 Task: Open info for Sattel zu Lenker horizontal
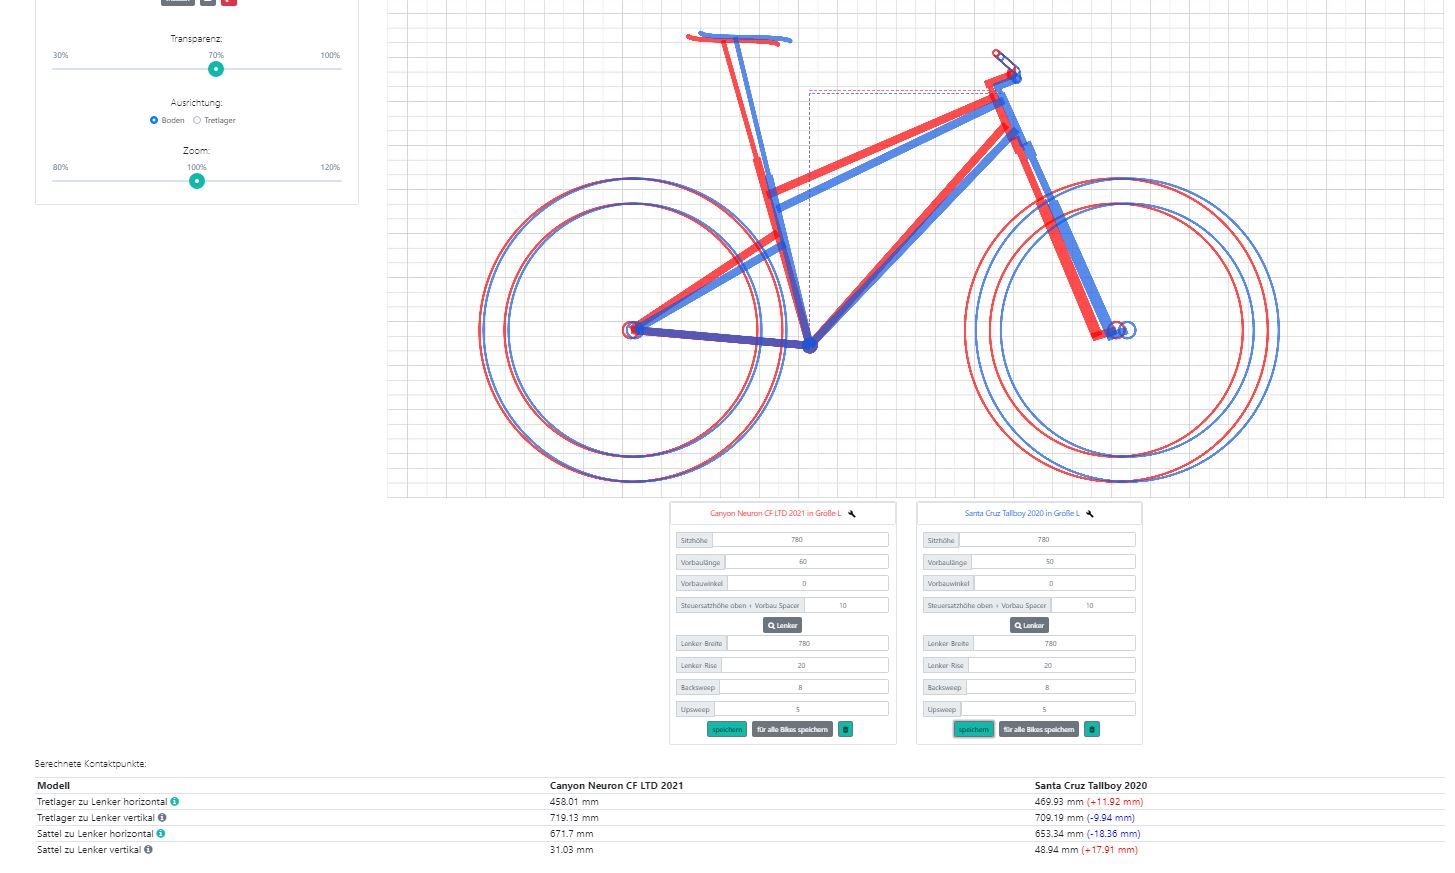click(x=161, y=834)
